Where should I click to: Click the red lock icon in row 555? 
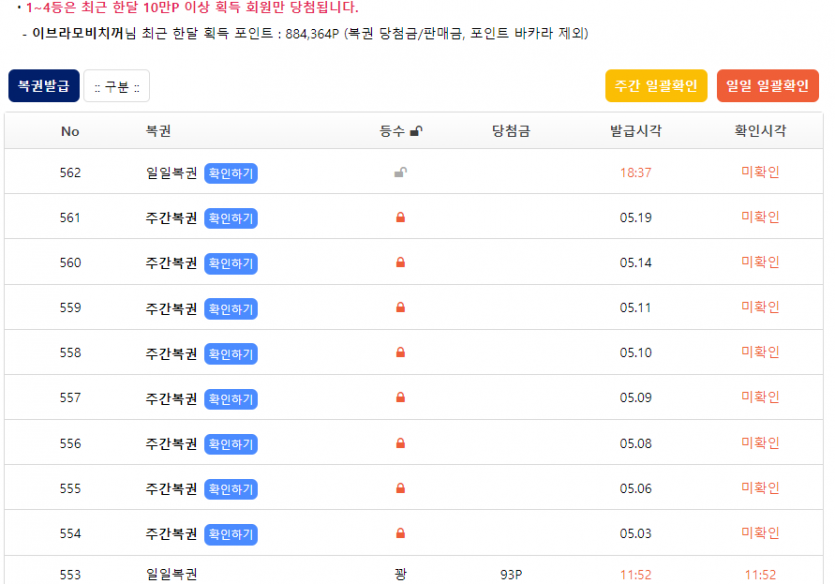(x=400, y=488)
